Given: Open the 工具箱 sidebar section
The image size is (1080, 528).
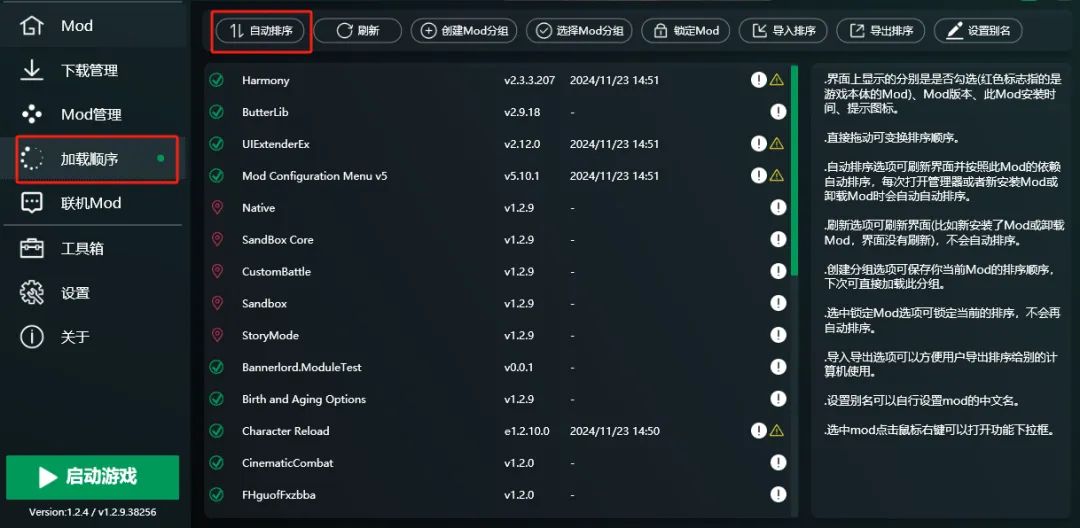Looking at the screenshot, I should [82, 248].
